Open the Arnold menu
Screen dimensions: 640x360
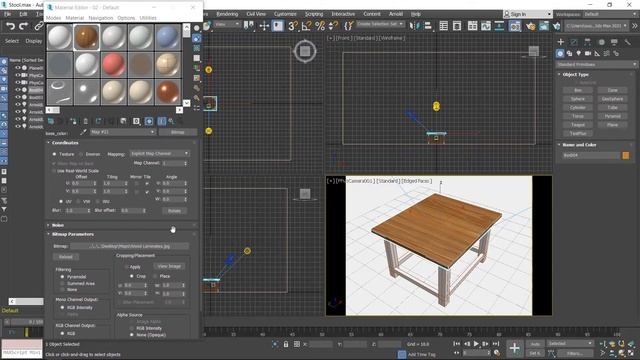pos(396,14)
